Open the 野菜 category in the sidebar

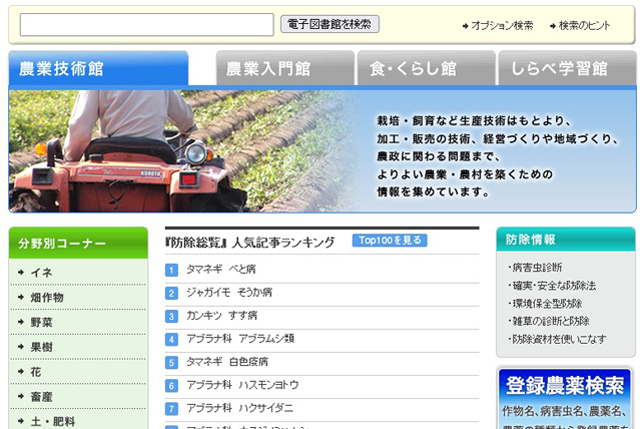click(41, 322)
